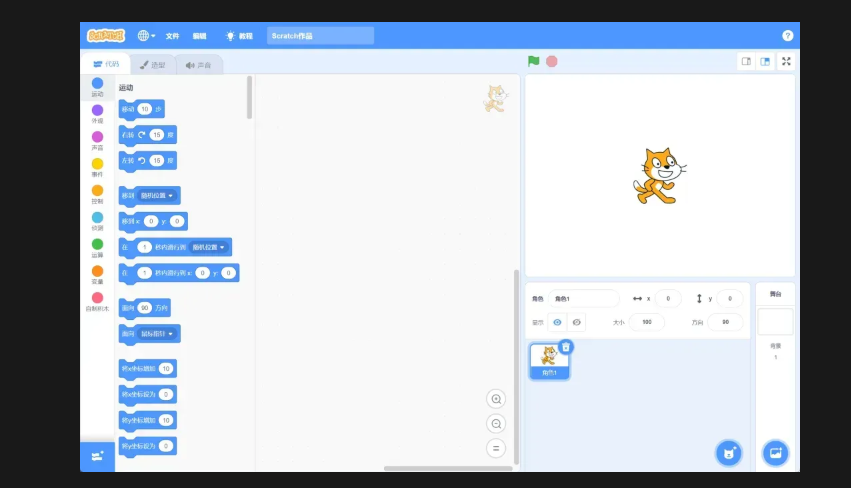
Task: Click the workspace vertical scrollbar
Action: [x=516, y=367]
